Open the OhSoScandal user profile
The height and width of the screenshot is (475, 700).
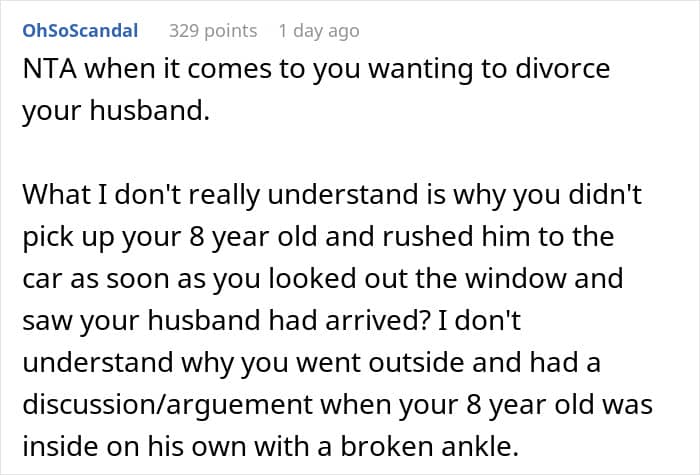80,31
